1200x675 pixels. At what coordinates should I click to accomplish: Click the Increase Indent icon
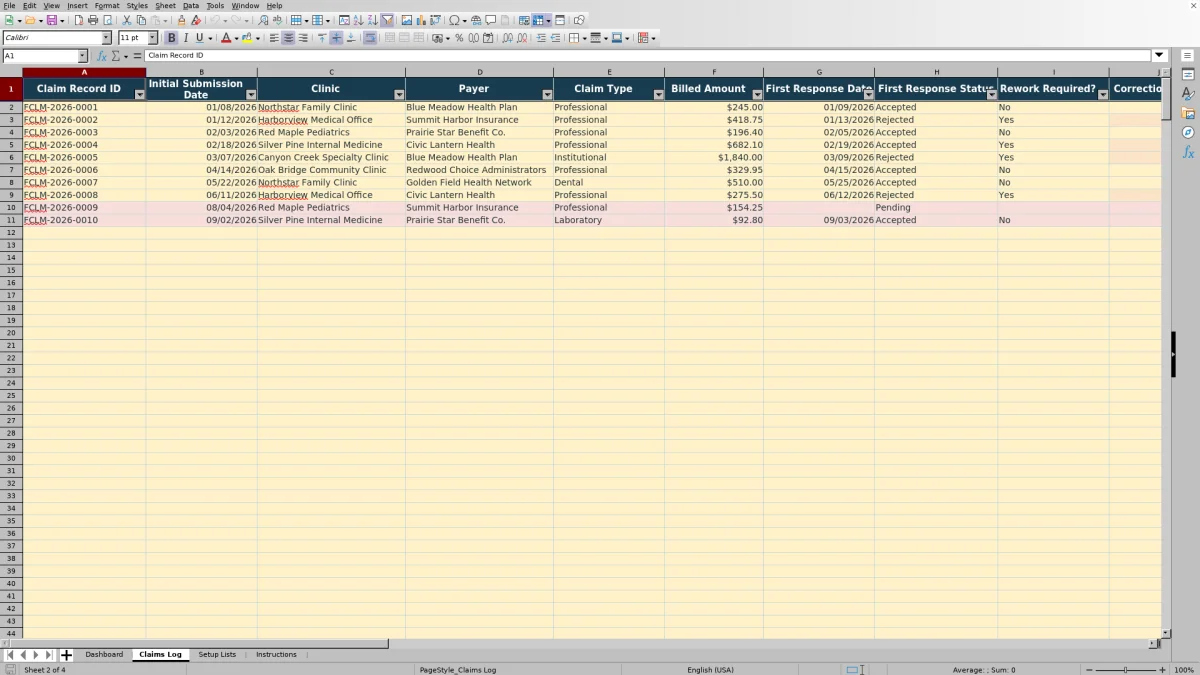tap(541, 38)
